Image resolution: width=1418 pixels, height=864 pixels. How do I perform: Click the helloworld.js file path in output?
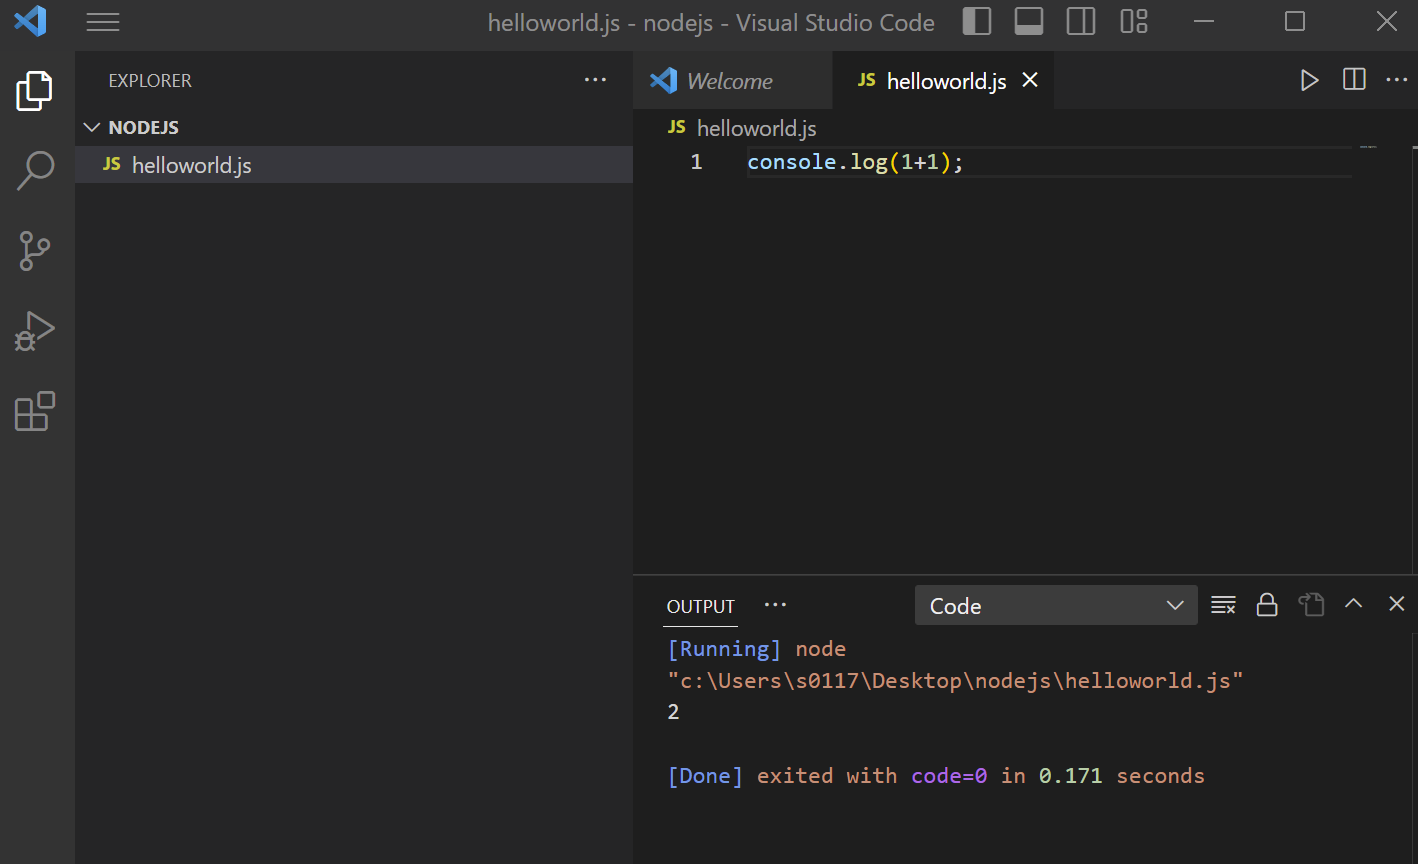coord(955,681)
